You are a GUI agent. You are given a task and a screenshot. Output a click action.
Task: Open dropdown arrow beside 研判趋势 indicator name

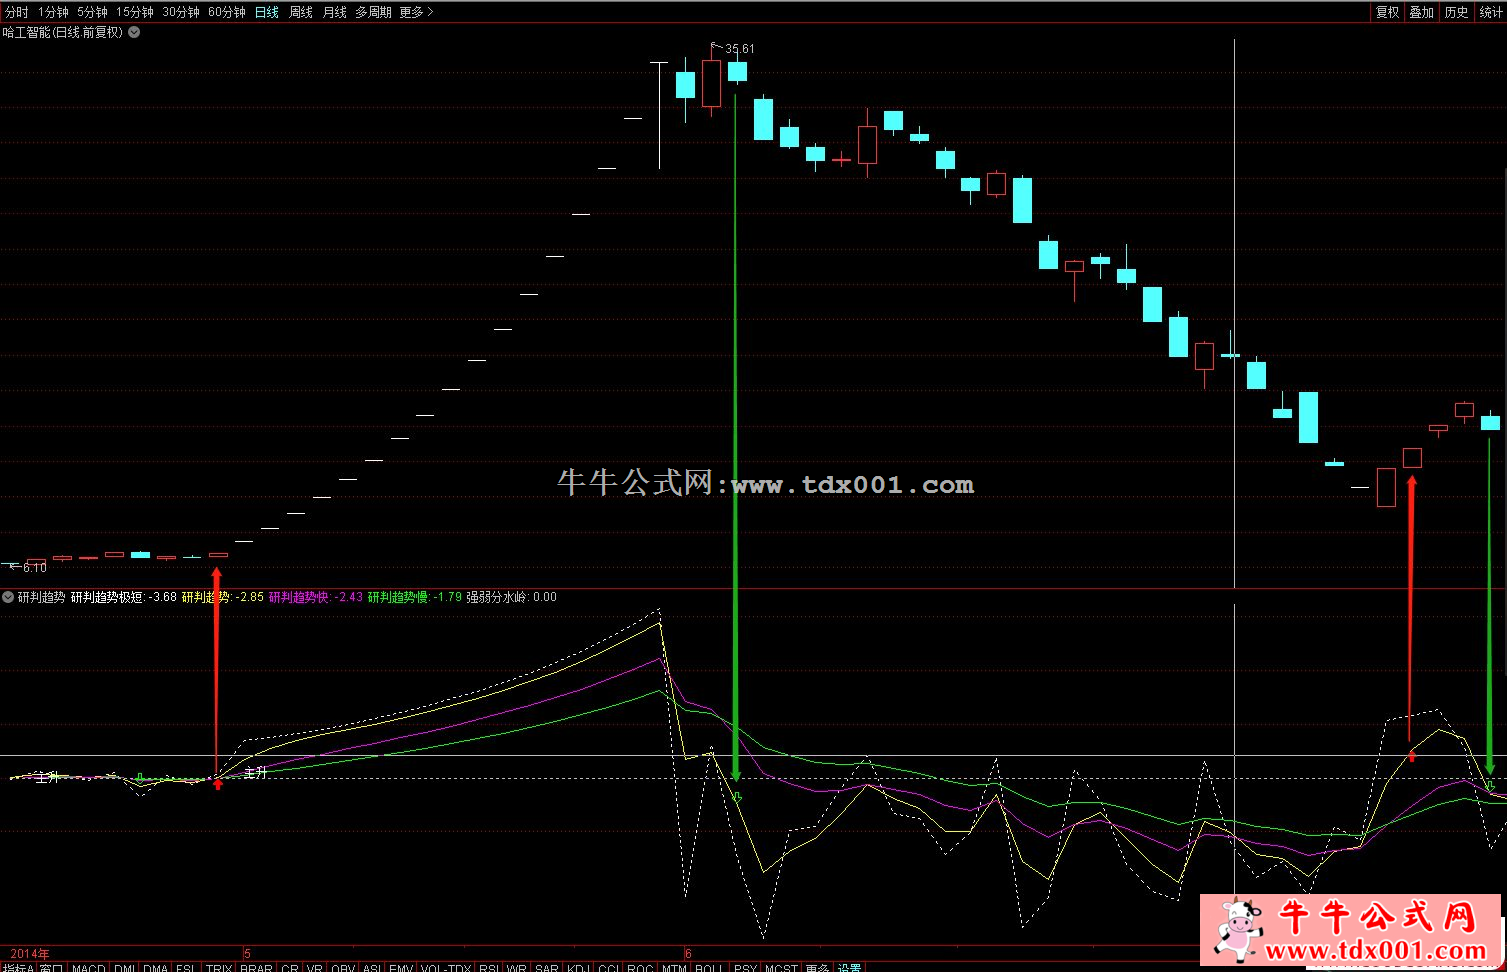pyautogui.click(x=8, y=597)
